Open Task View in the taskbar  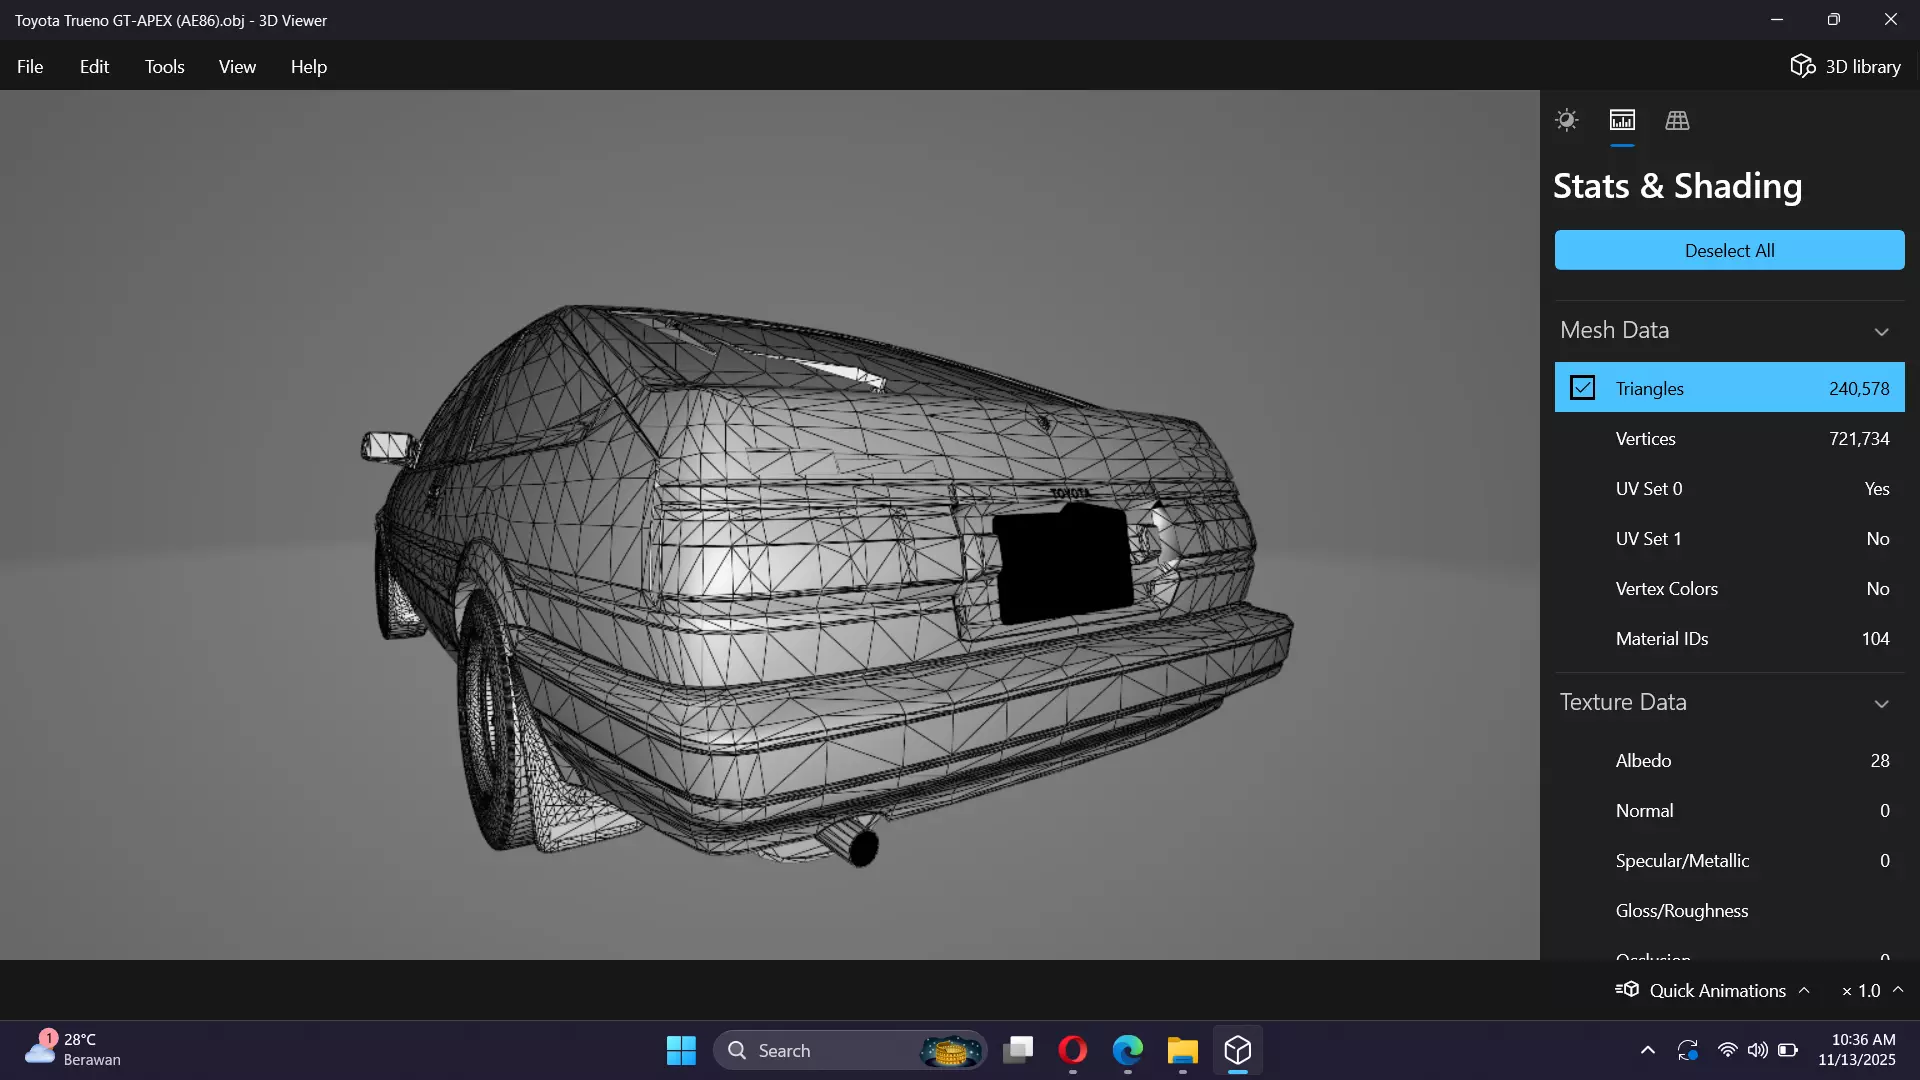[x=1018, y=1050]
